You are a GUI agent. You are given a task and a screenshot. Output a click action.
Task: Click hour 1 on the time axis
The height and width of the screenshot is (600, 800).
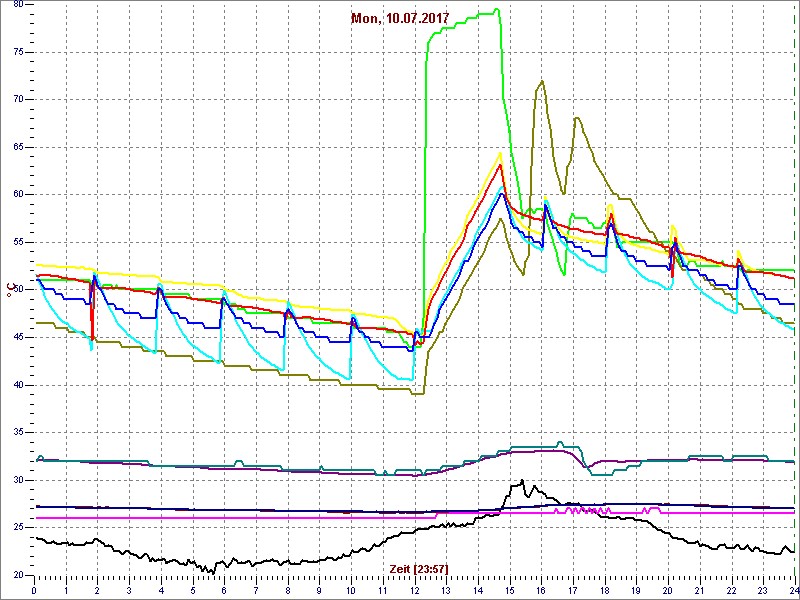coord(66,590)
